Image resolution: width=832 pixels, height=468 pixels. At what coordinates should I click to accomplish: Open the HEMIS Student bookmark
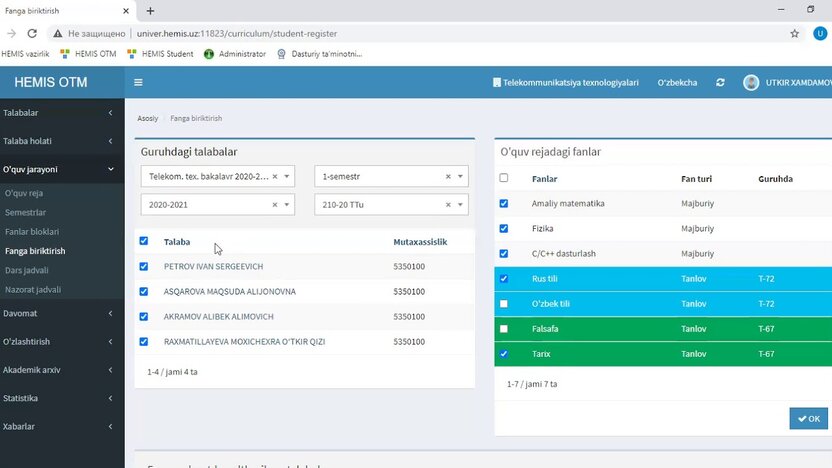coord(166,53)
